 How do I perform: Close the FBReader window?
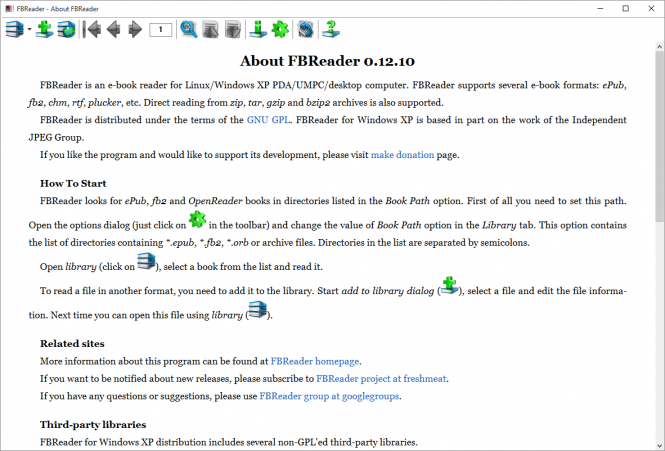(x=651, y=8)
